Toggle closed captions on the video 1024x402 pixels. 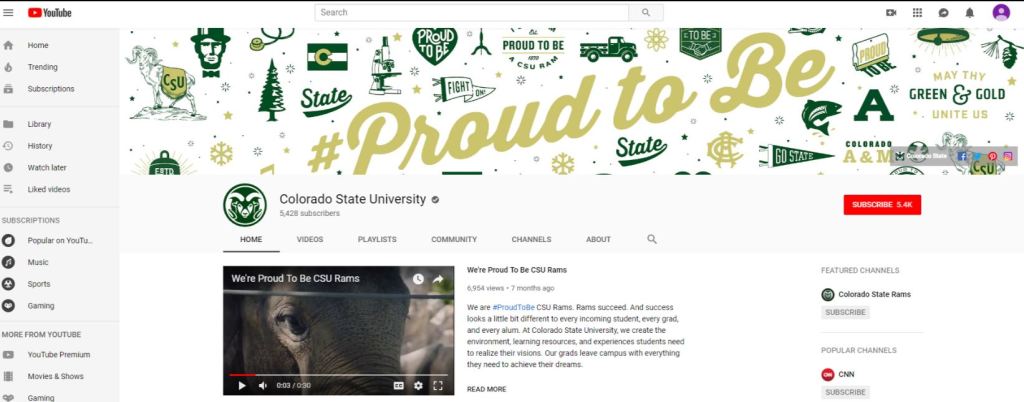tap(398, 386)
